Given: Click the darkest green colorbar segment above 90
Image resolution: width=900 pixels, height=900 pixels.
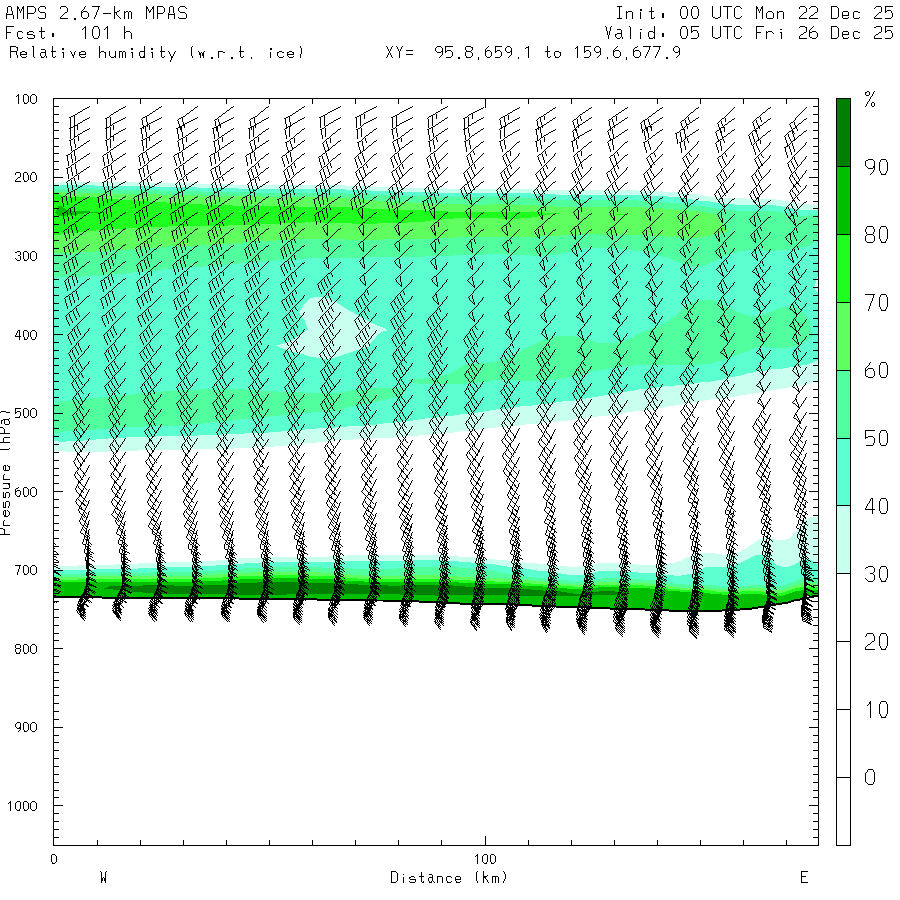Looking at the screenshot, I should point(843,133).
